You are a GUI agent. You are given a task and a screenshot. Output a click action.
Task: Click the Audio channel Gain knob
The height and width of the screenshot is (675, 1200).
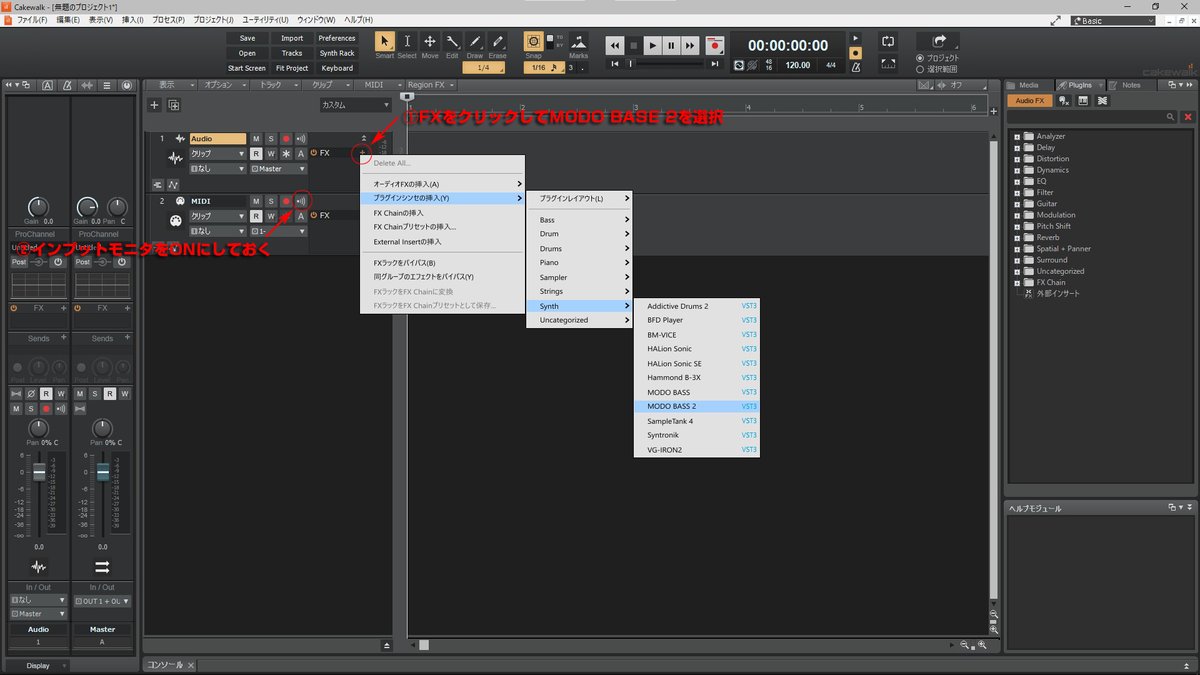(38, 208)
